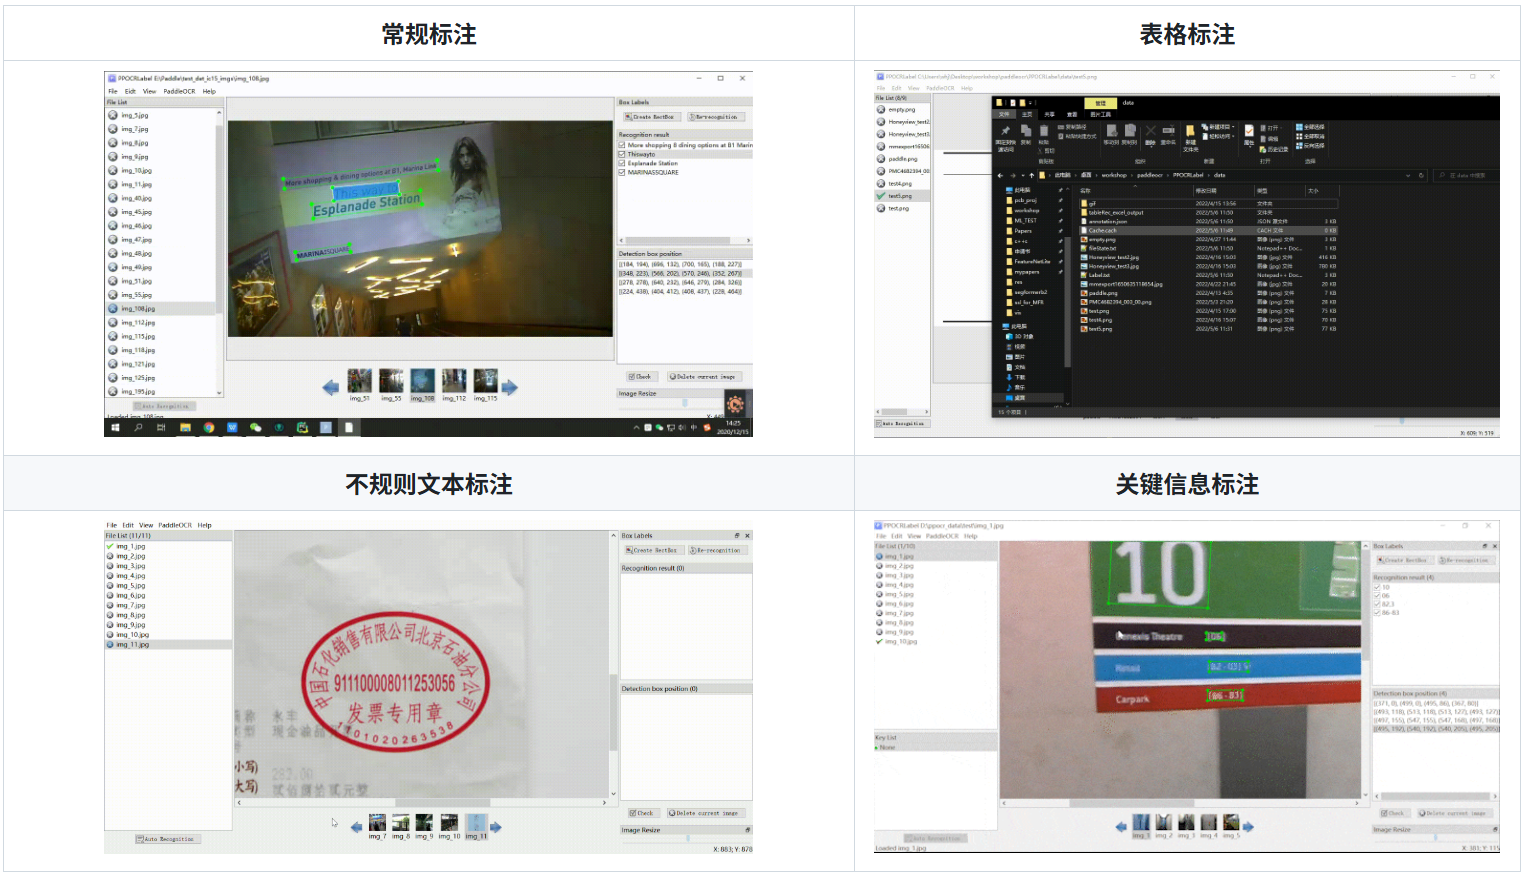Image resolution: width=1525 pixels, height=877 pixels.
Task: Float the Box Labels panel in 不规则文本标注 window
Action: point(737,536)
